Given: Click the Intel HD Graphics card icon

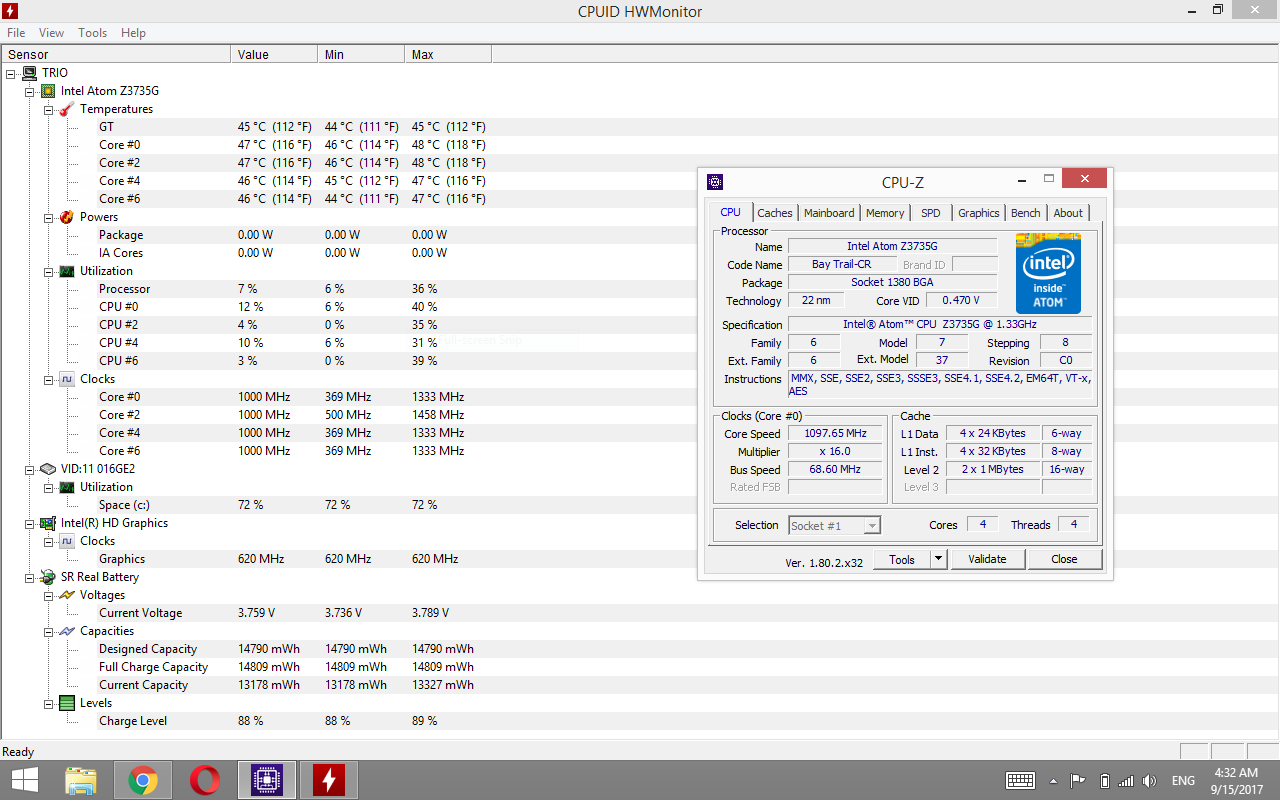Looking at the screenshot, I should coord(48,523).
